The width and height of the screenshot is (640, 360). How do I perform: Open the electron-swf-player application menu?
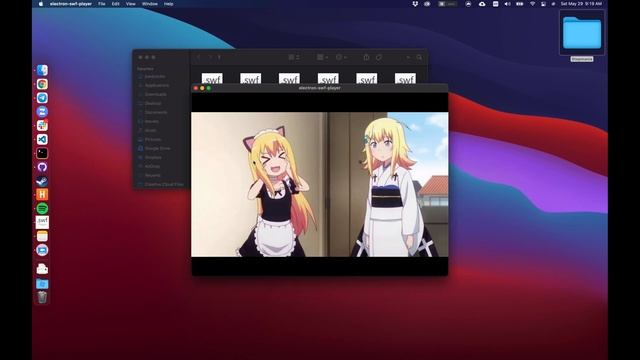[71, 4]
